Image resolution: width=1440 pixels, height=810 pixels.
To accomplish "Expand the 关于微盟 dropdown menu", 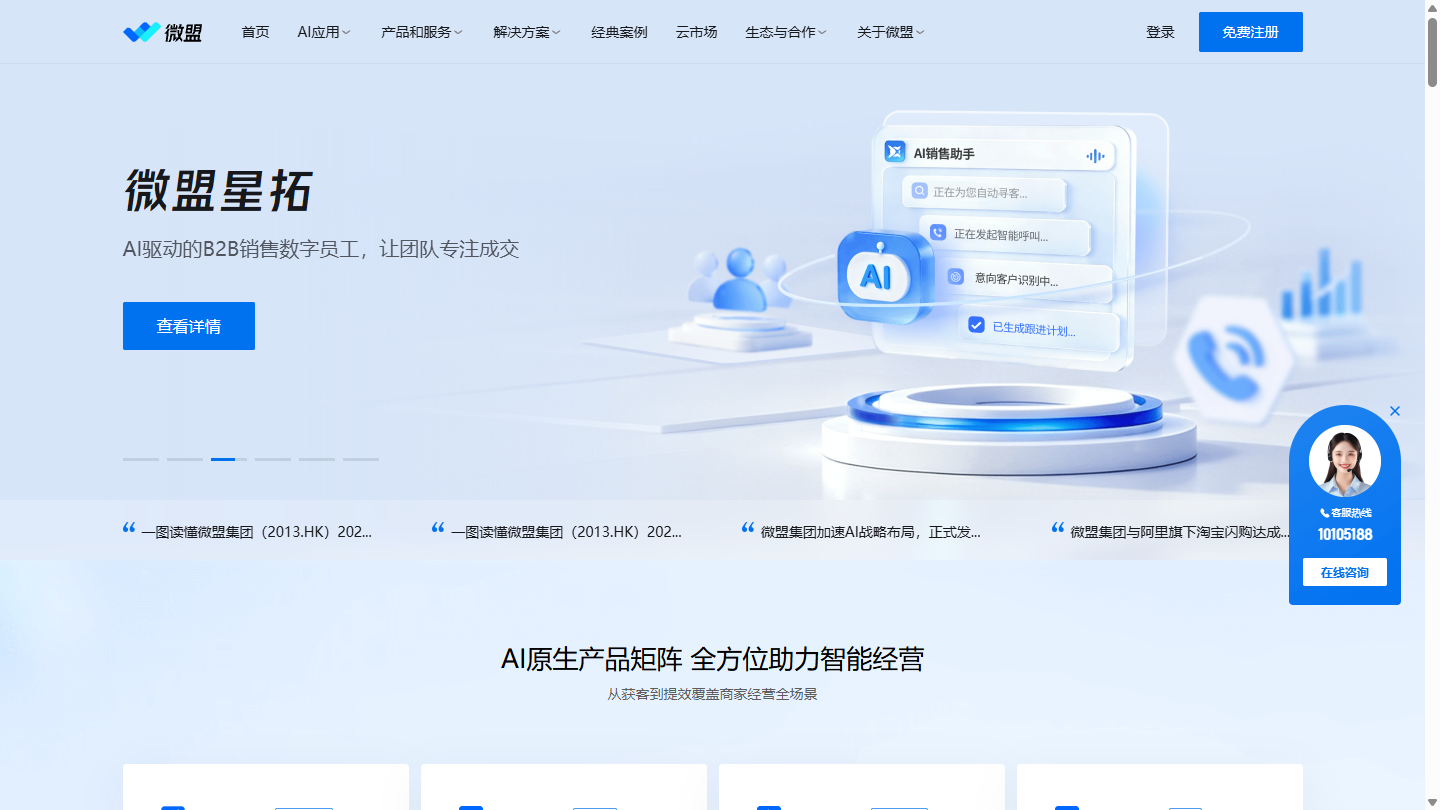I will [891, 32].
